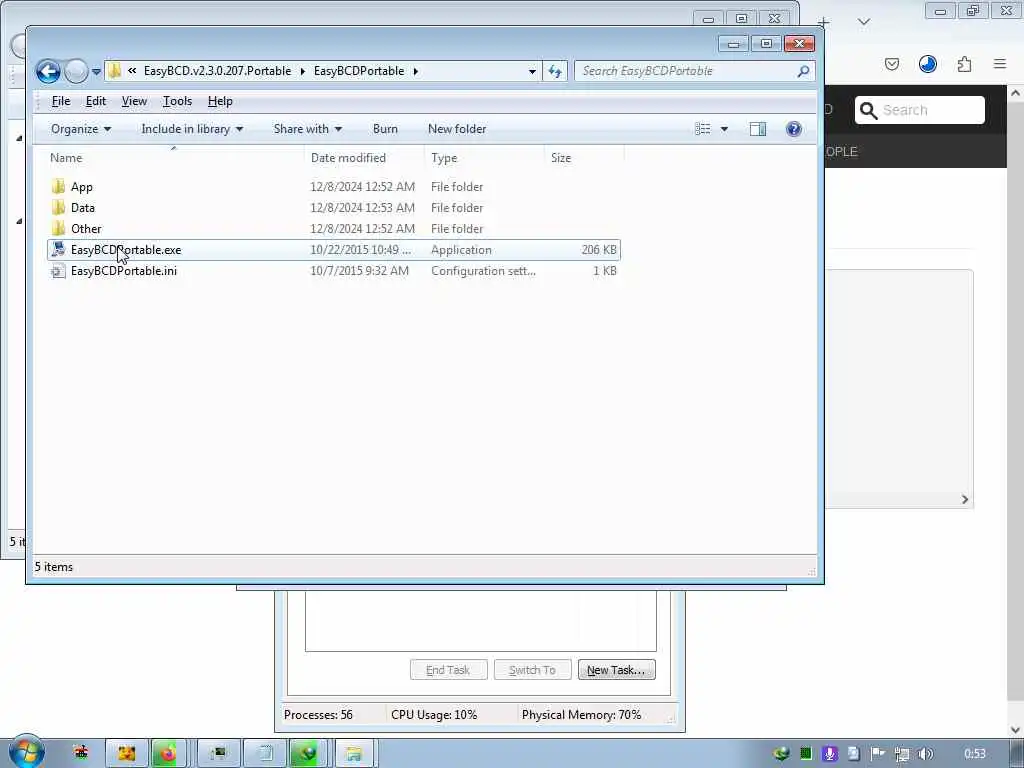Change your view using the view icon
The height and width of the screenshot is (768, 1024).
[703, 129]
